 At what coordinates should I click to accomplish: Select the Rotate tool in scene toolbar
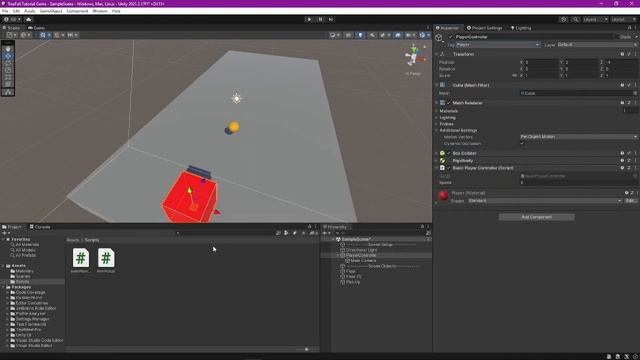click(x=8, y=63)
